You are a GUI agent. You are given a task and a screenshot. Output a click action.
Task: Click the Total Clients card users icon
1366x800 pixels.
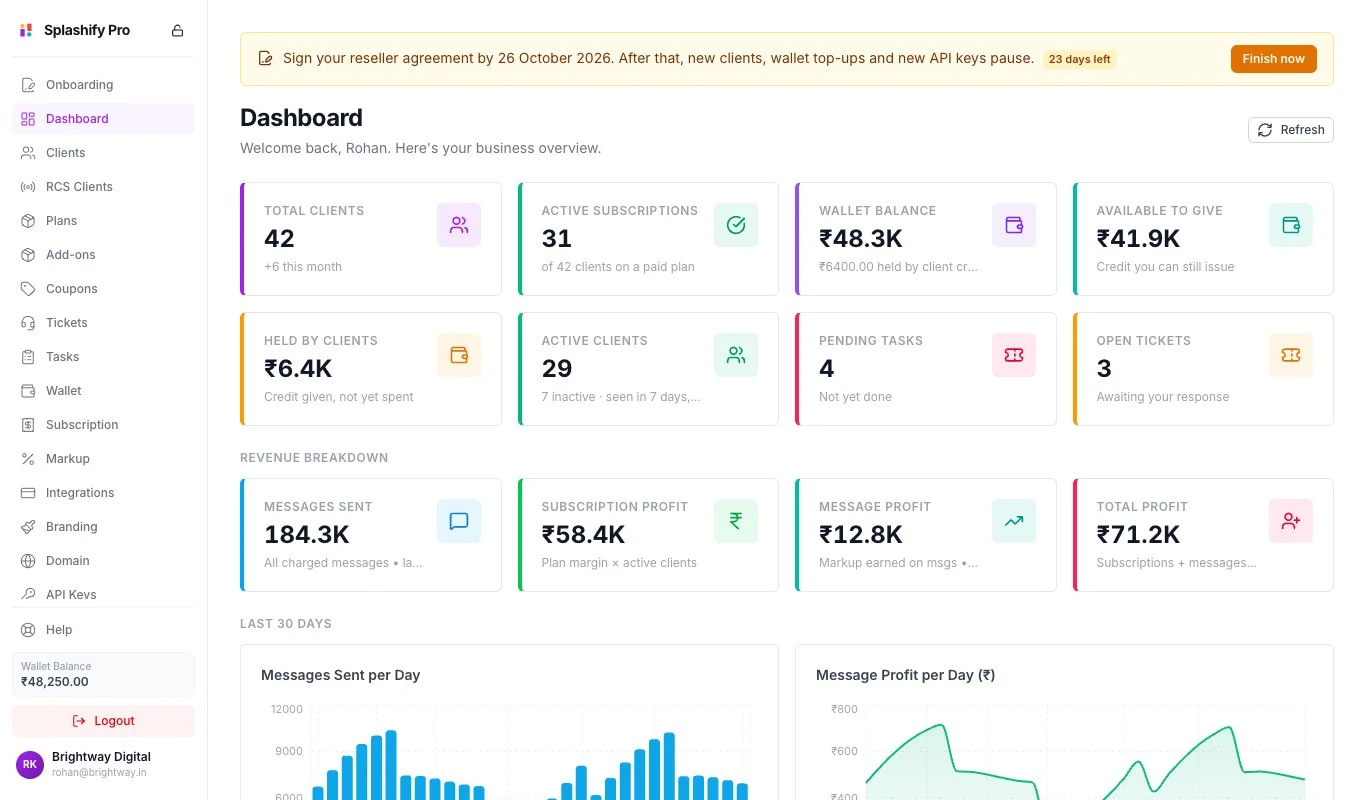(459, 225)
